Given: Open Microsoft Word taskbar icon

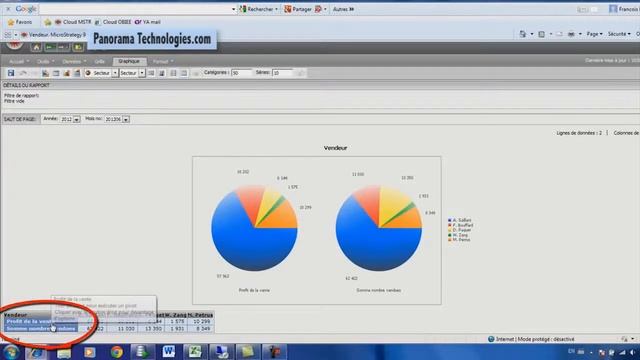Looking at the screenshot, I should tap(169, 351).
